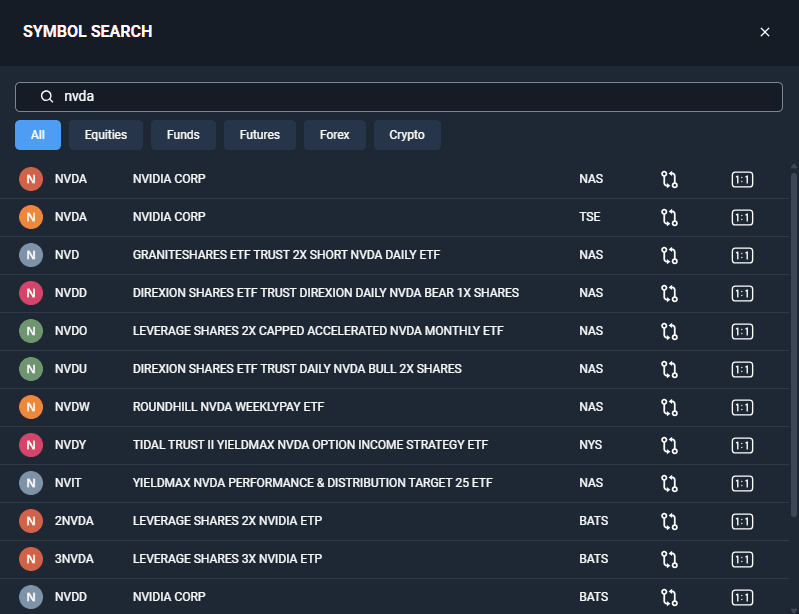Click BATS exchange label in 2NVDA row
Viewport: 799px width, 614px height.
pyautogui.click(x=594, y=521)
